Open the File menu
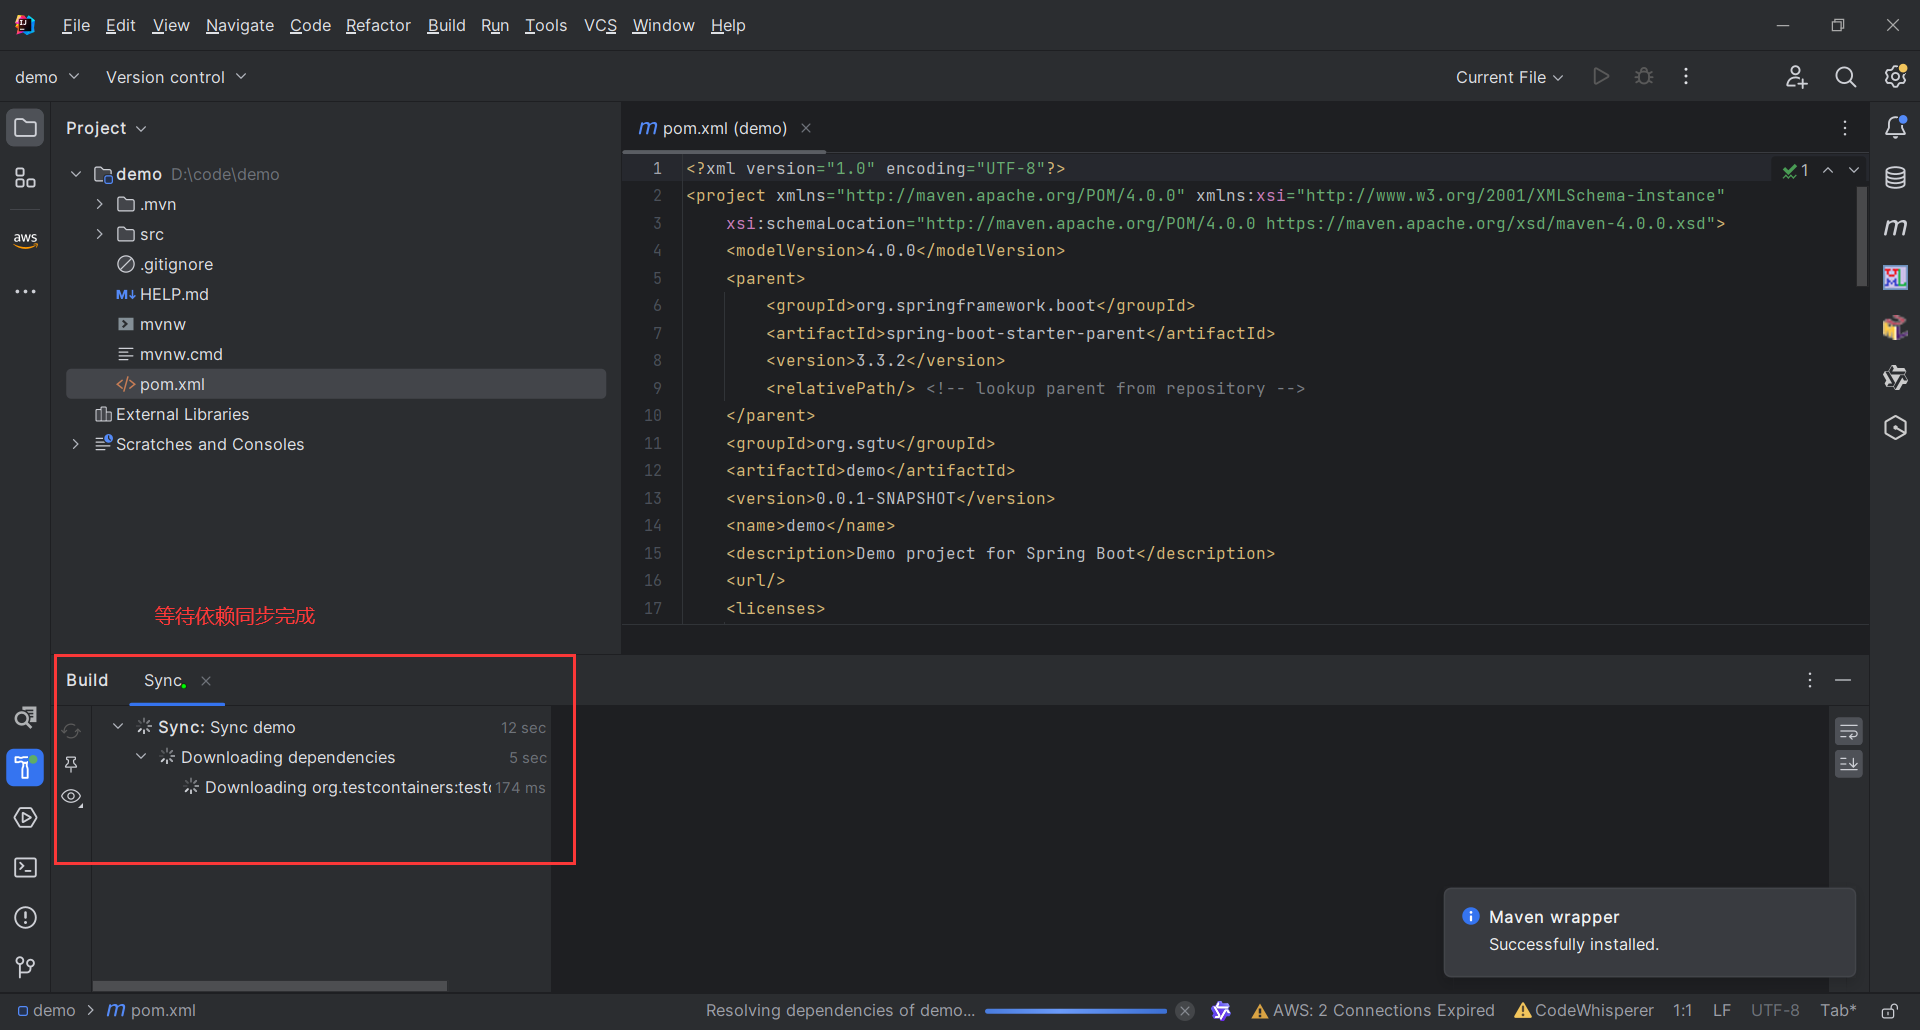 point(76,25)
